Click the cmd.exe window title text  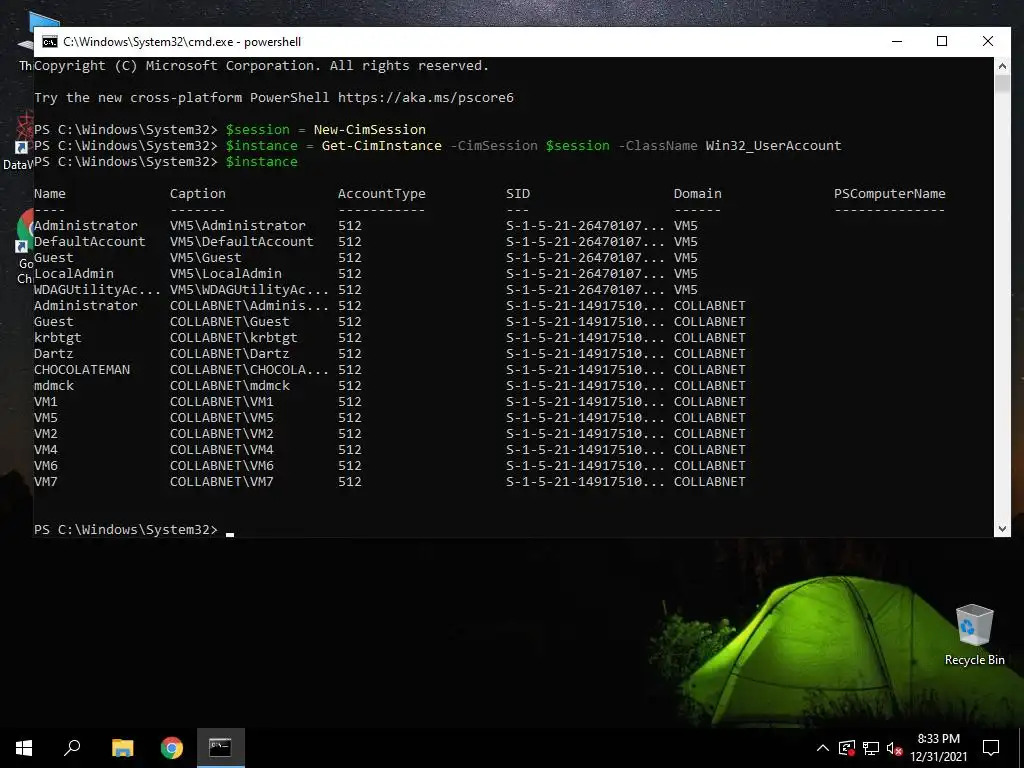click(182, 42)
